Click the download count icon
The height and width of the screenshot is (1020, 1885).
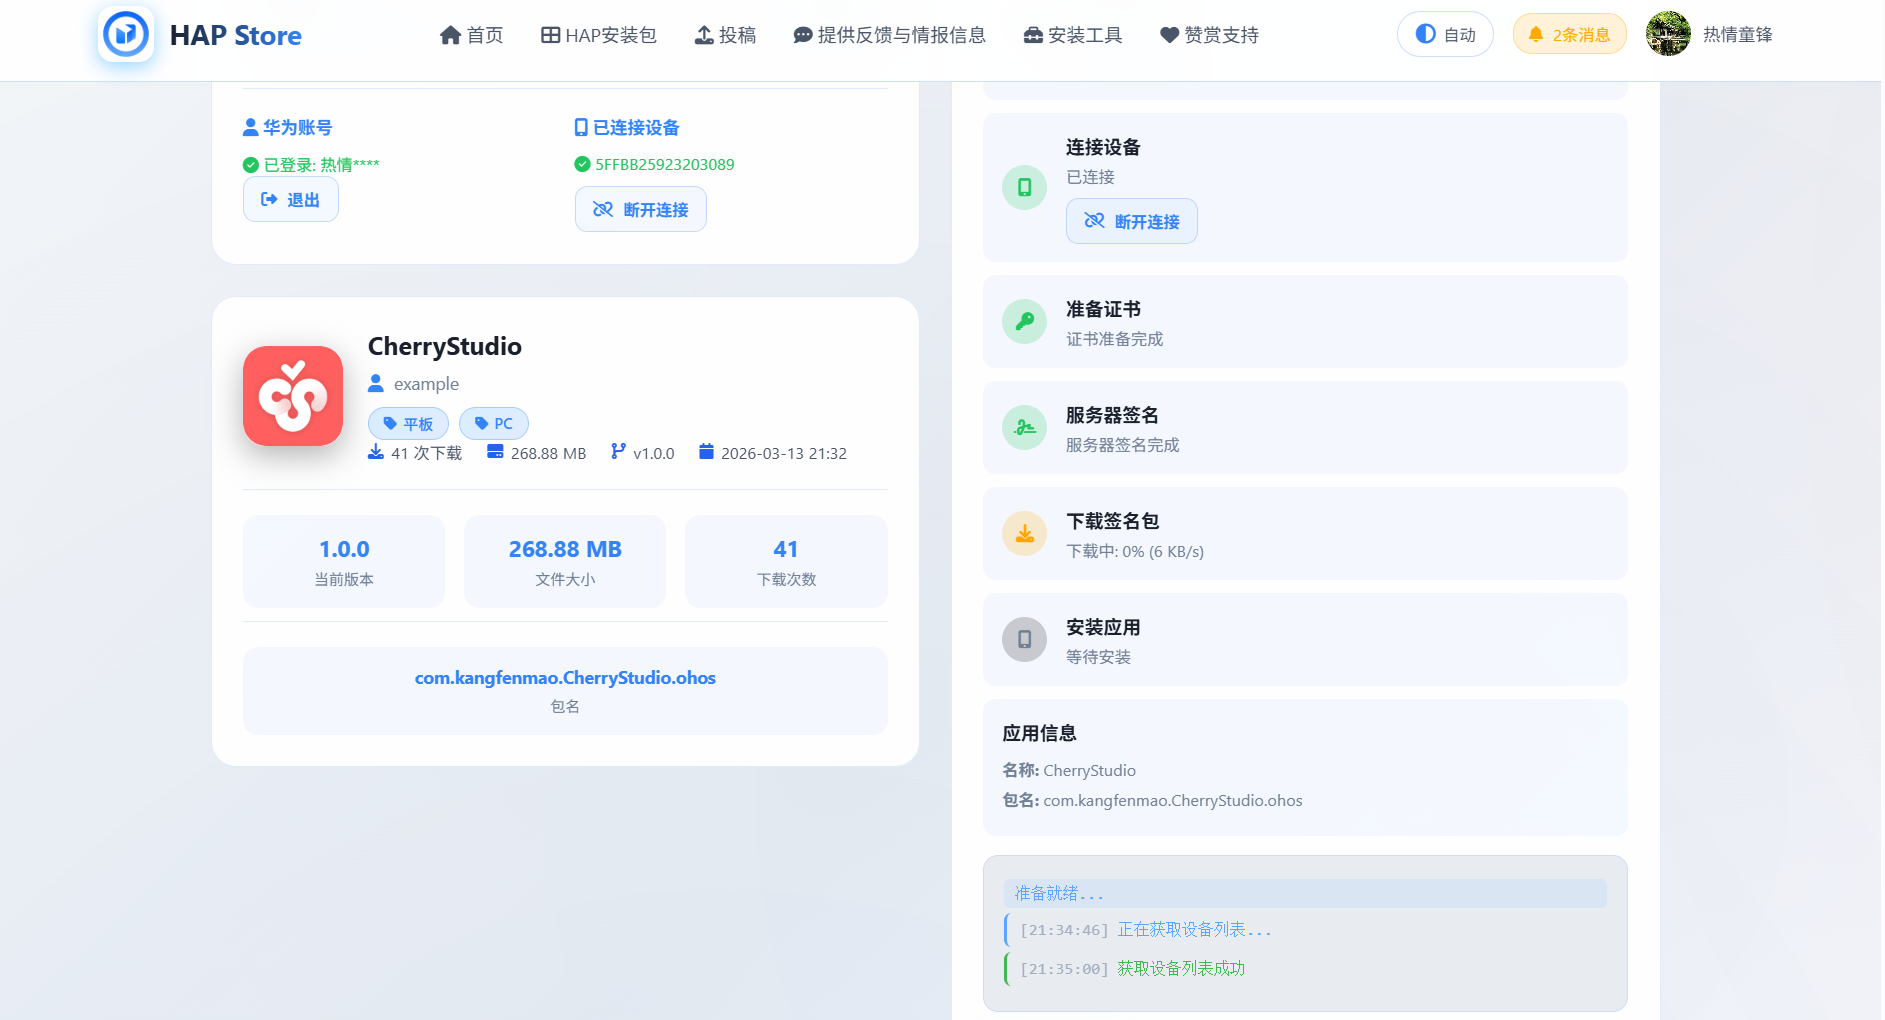click(x=376, y=452)
